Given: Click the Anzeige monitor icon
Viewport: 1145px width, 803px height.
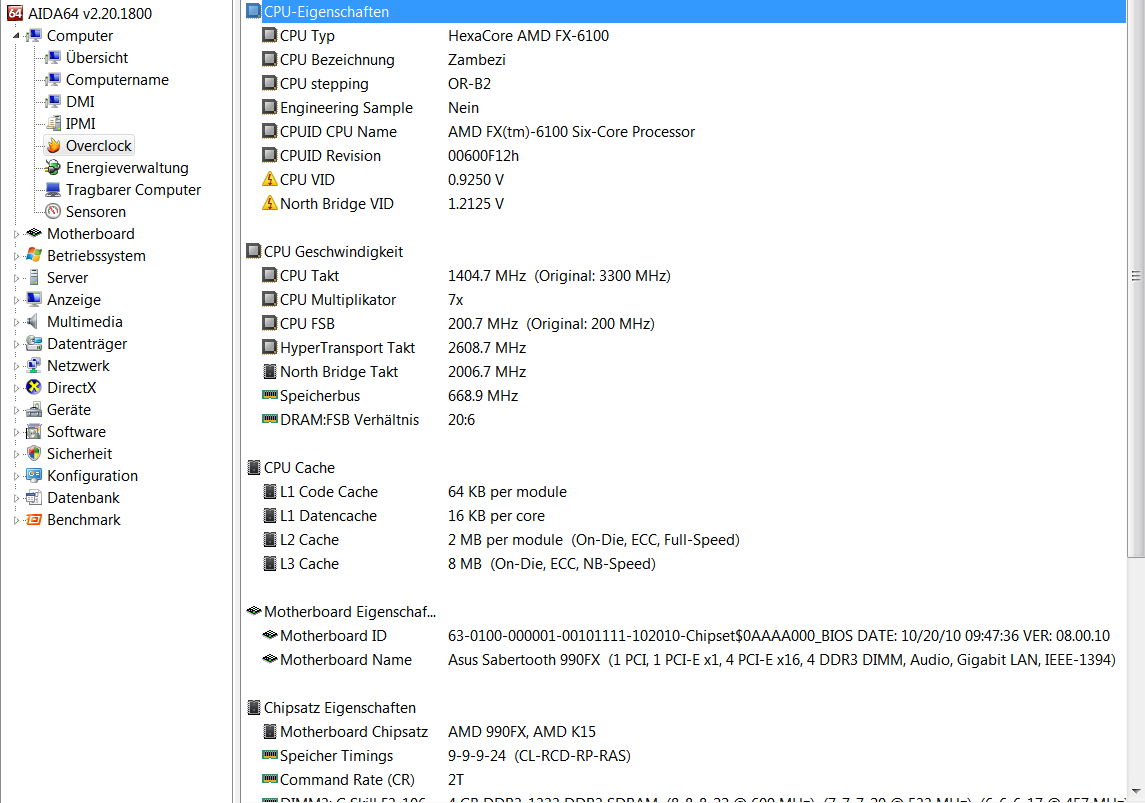Looking at the screenshot, I should [x=34, y=299].
